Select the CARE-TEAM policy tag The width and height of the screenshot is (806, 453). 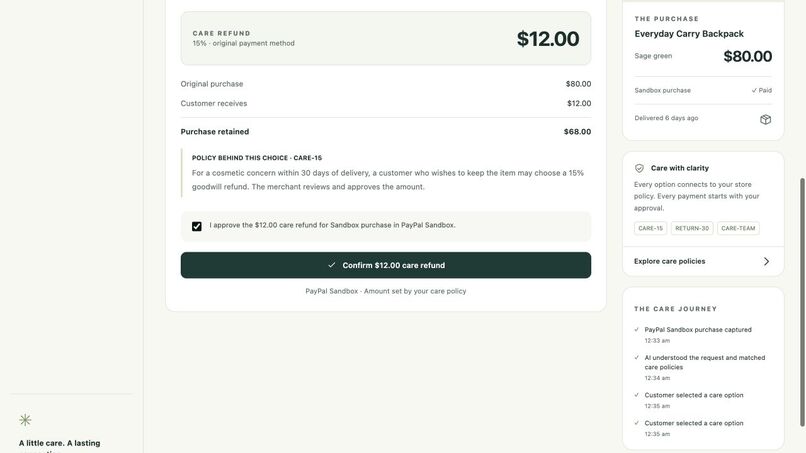click(738, 228)
